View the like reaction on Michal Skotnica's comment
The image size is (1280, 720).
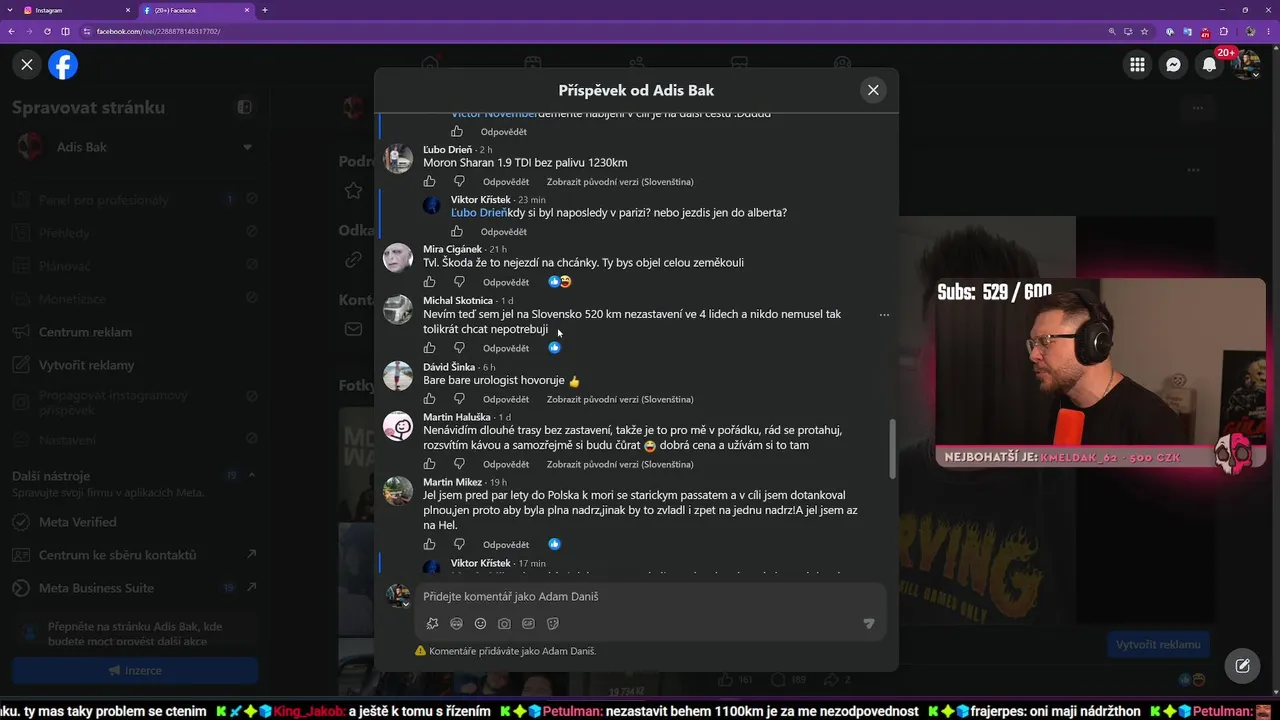pyautogui.click(x=555, y=348)
